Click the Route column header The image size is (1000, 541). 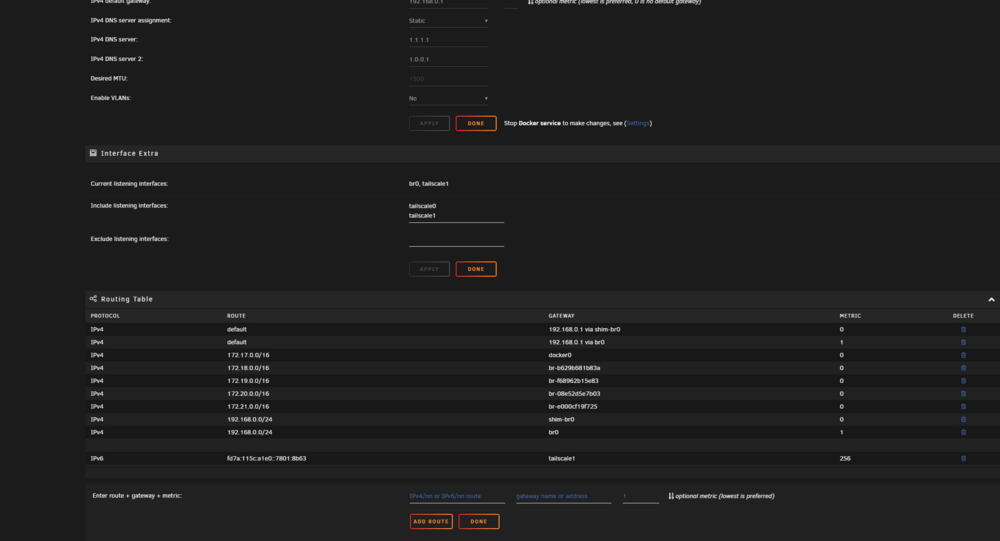236,316
